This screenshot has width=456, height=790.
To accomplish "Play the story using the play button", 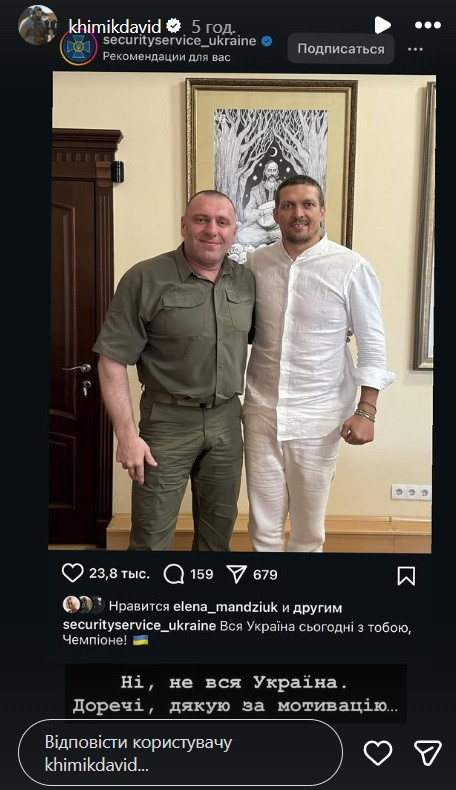I will [x=382, y=25].
